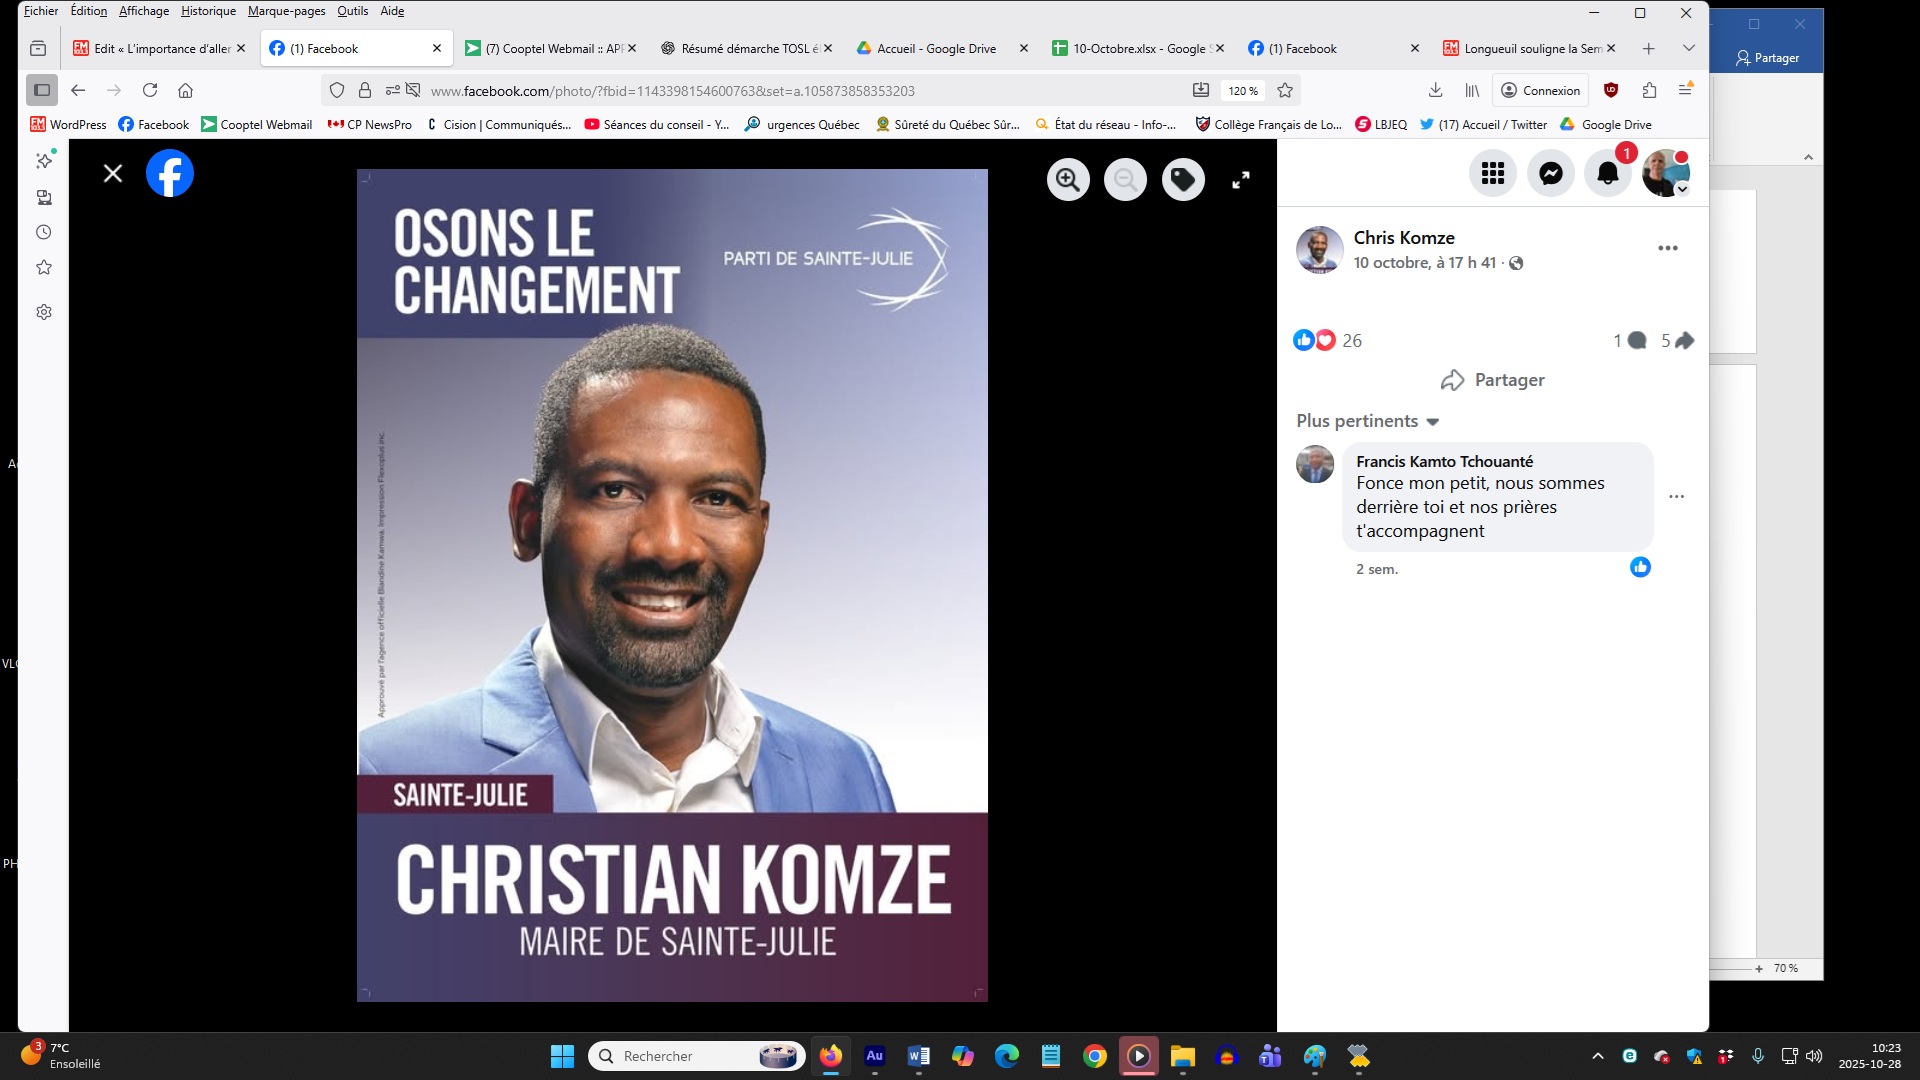
Task: Click the tag photo icon
Action: tap(1183, 180)
